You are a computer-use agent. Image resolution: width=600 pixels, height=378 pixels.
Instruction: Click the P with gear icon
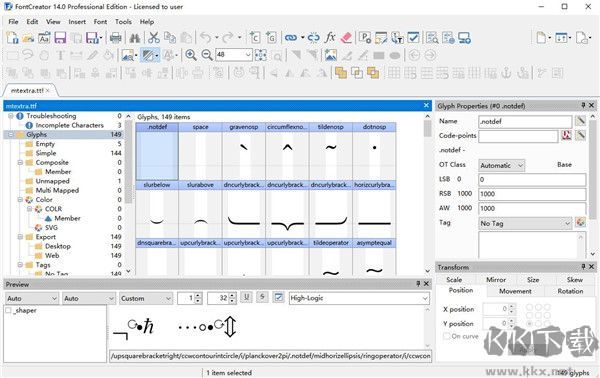pyautogui.click(x=365, y=38)
